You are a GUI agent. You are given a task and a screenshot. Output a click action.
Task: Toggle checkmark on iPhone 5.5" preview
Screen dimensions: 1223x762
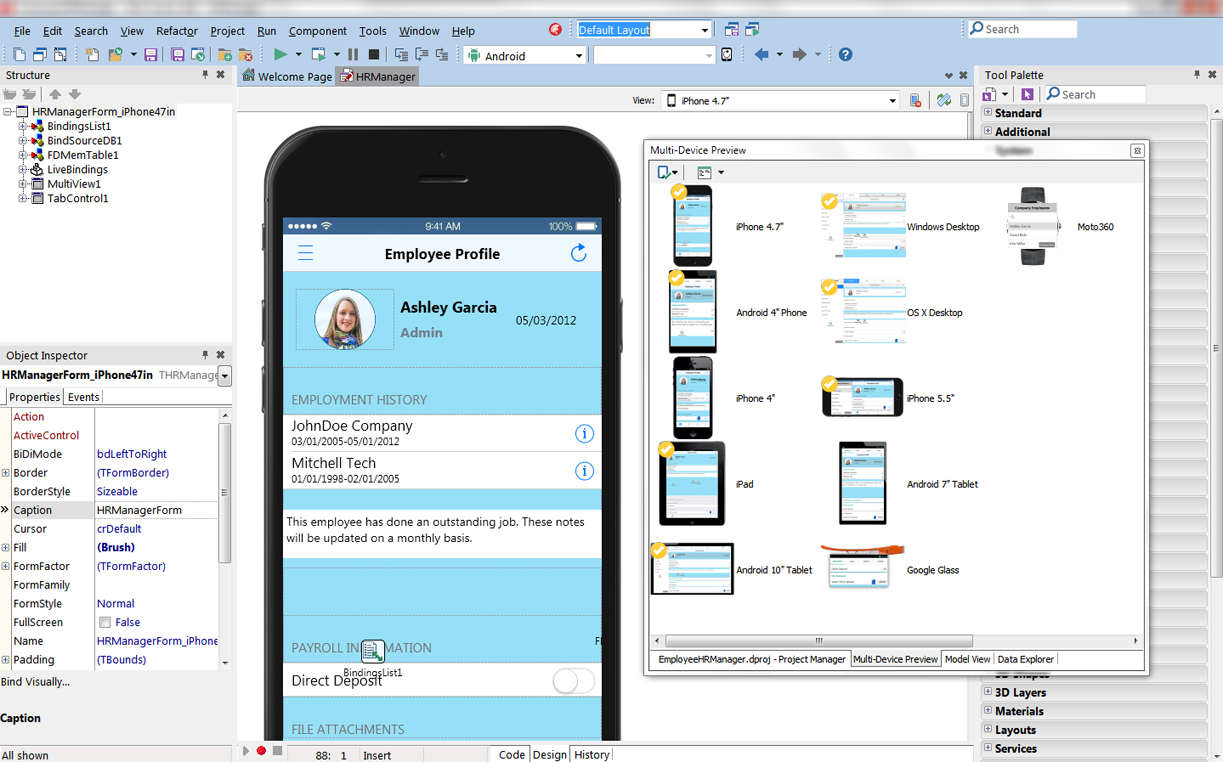[x=829, y=384]
